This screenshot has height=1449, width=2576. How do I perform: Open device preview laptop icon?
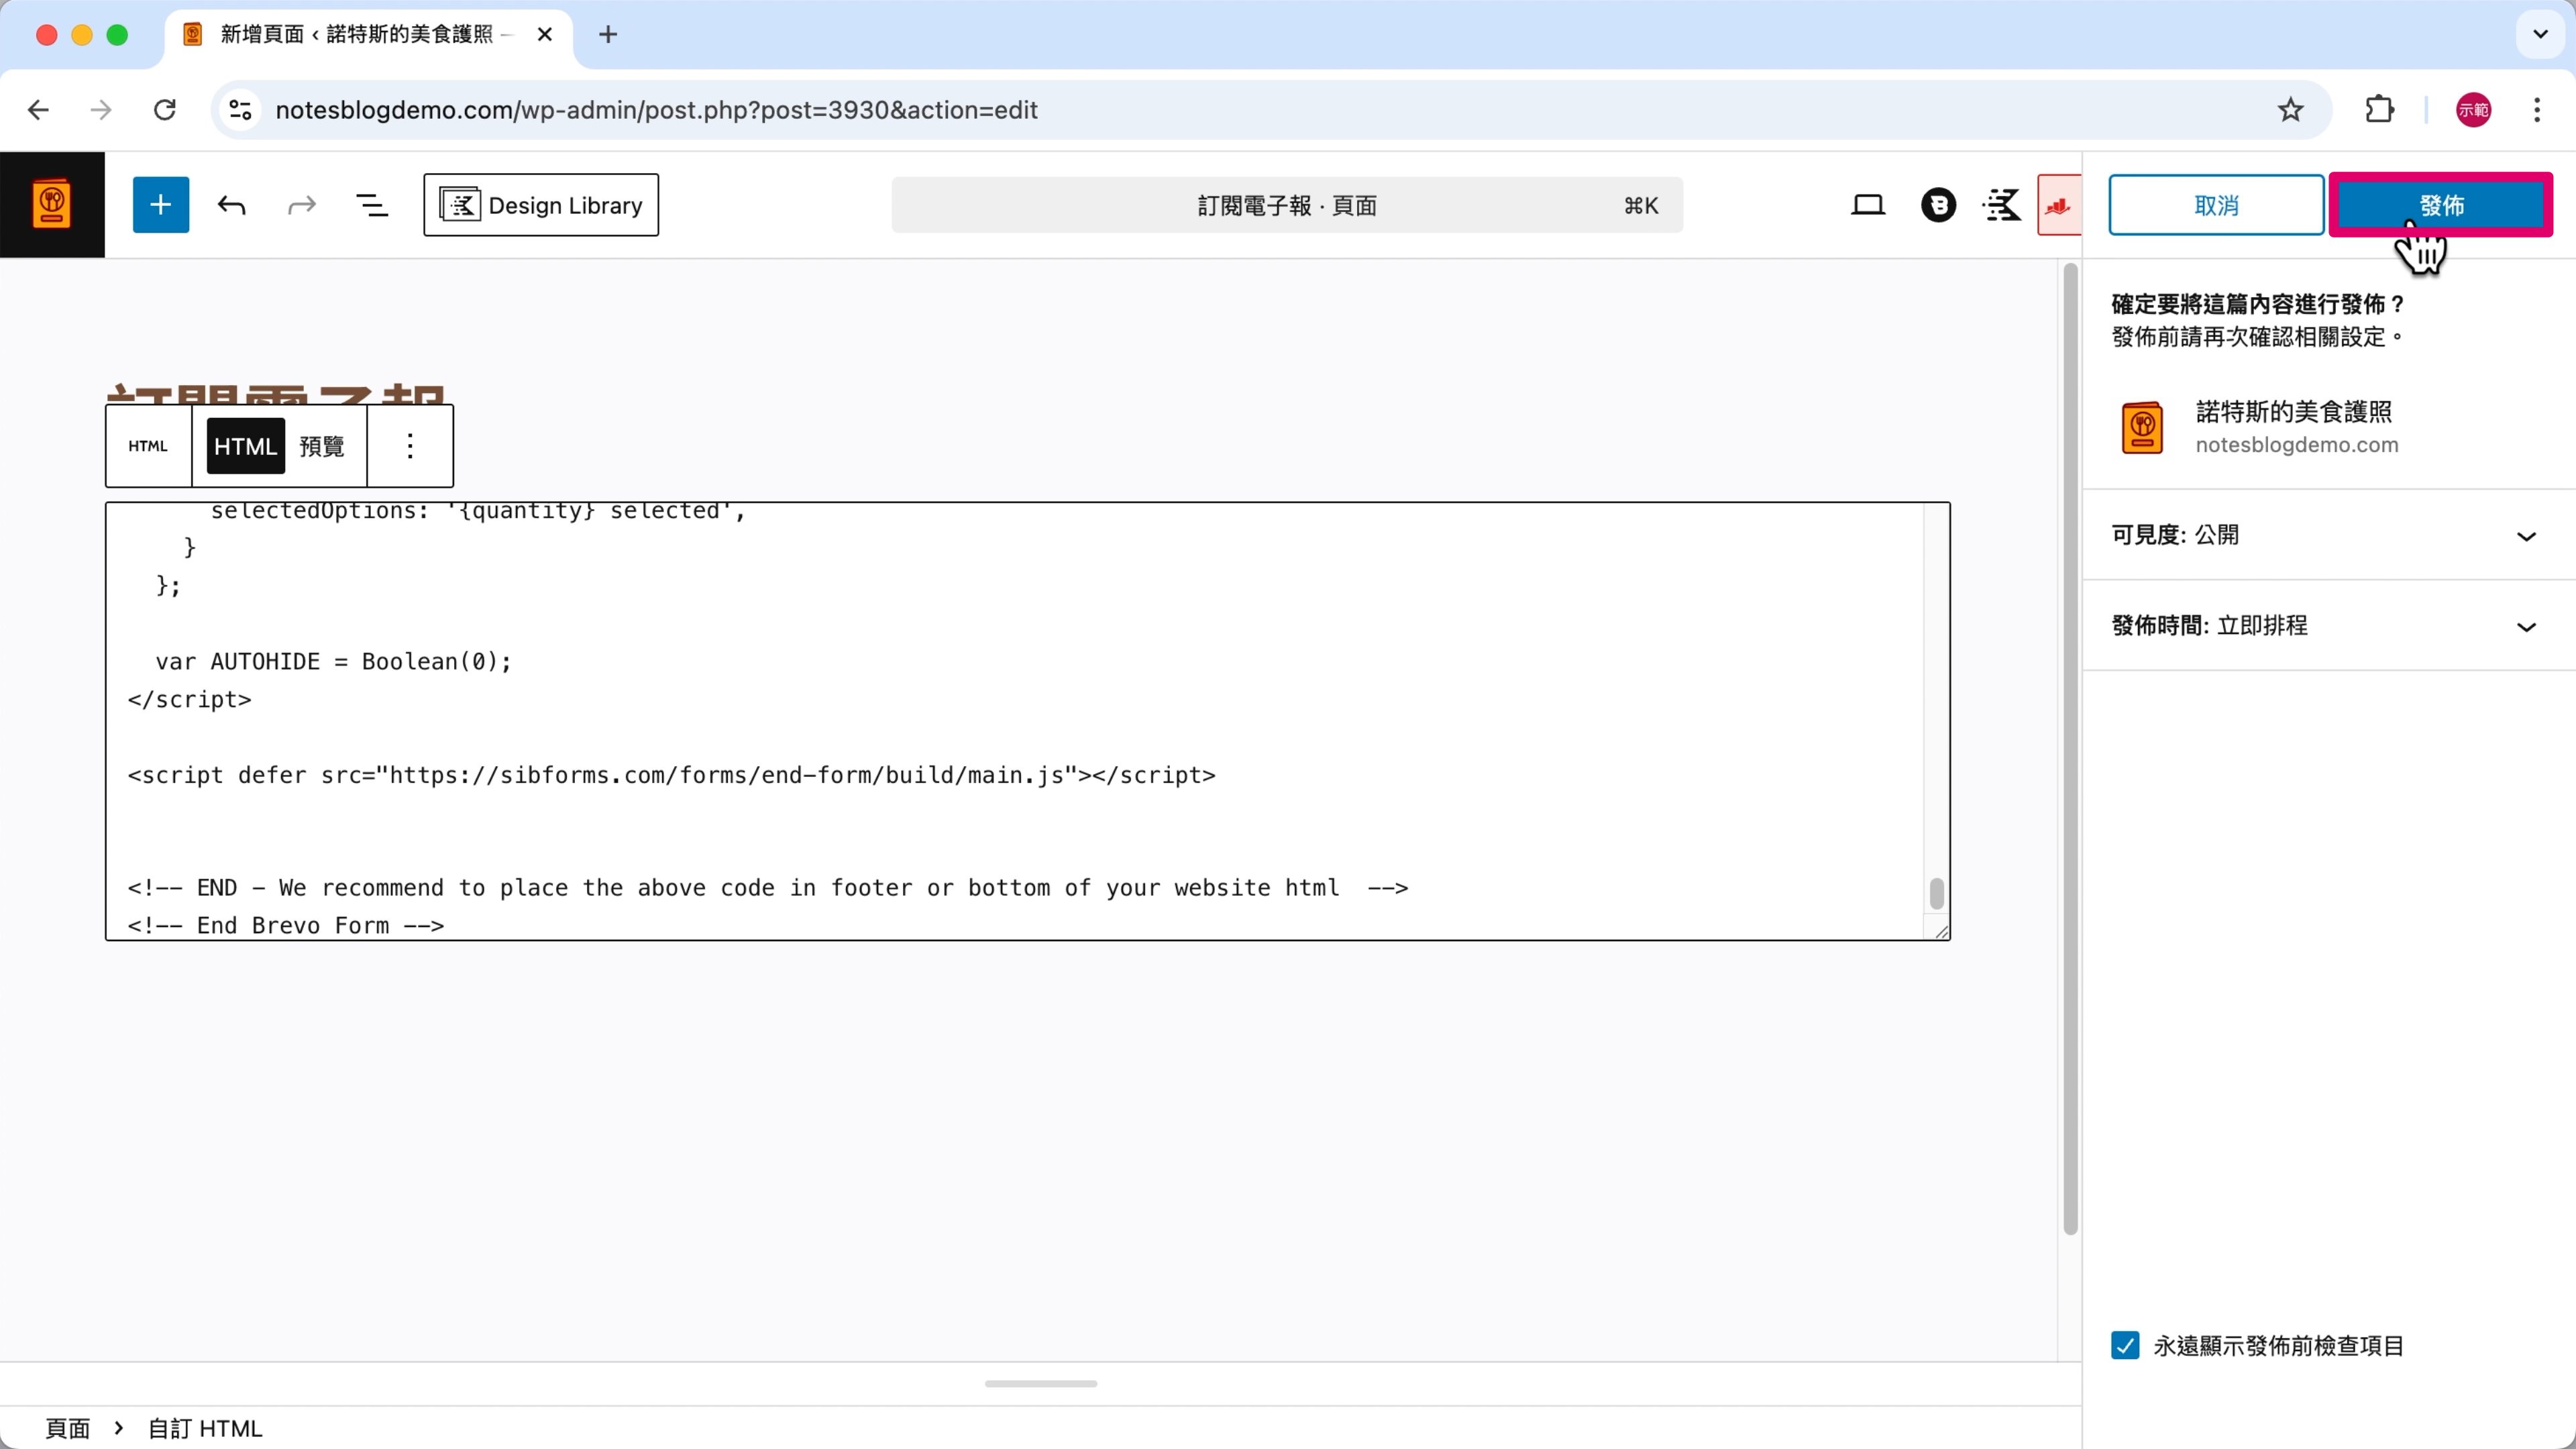point(1867,205)
